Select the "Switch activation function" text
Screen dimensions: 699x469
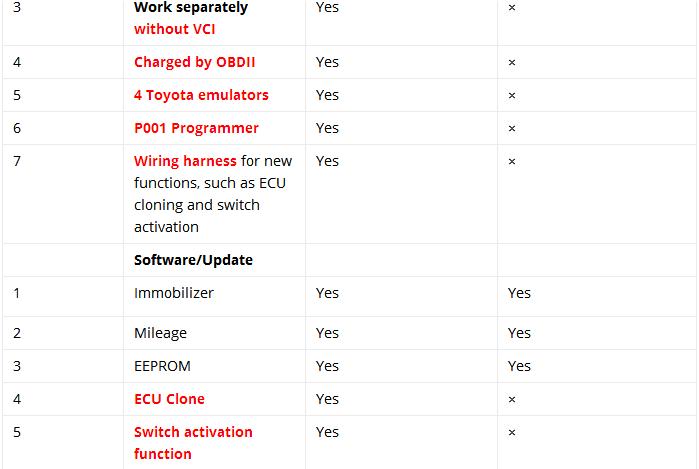tap(193, 442)
